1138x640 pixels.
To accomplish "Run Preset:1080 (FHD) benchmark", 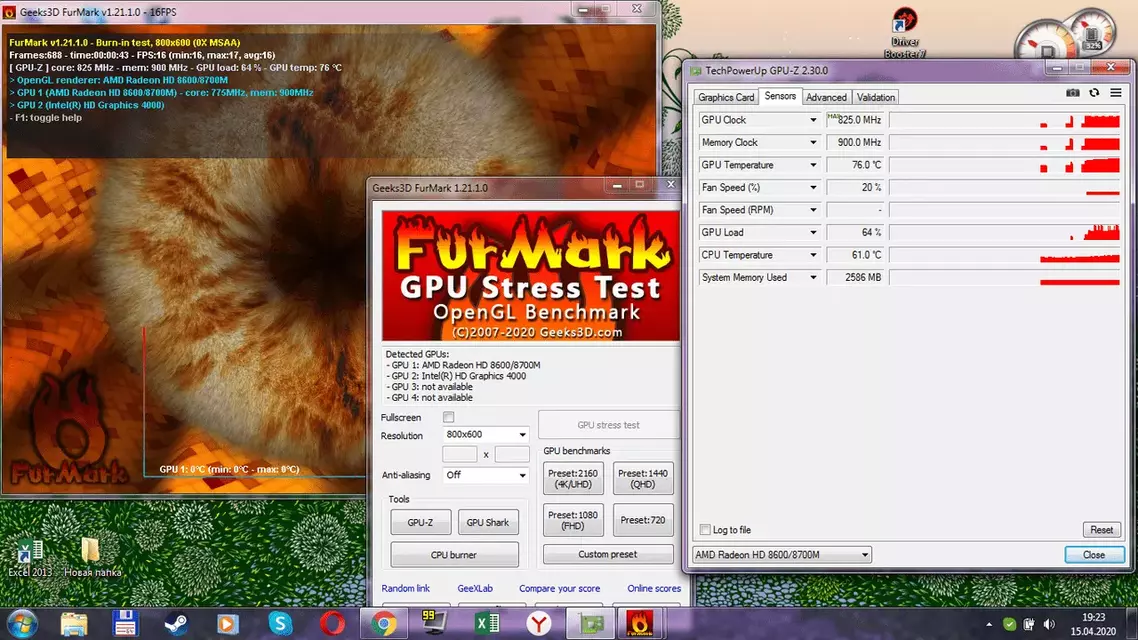I will click(573, 520).
